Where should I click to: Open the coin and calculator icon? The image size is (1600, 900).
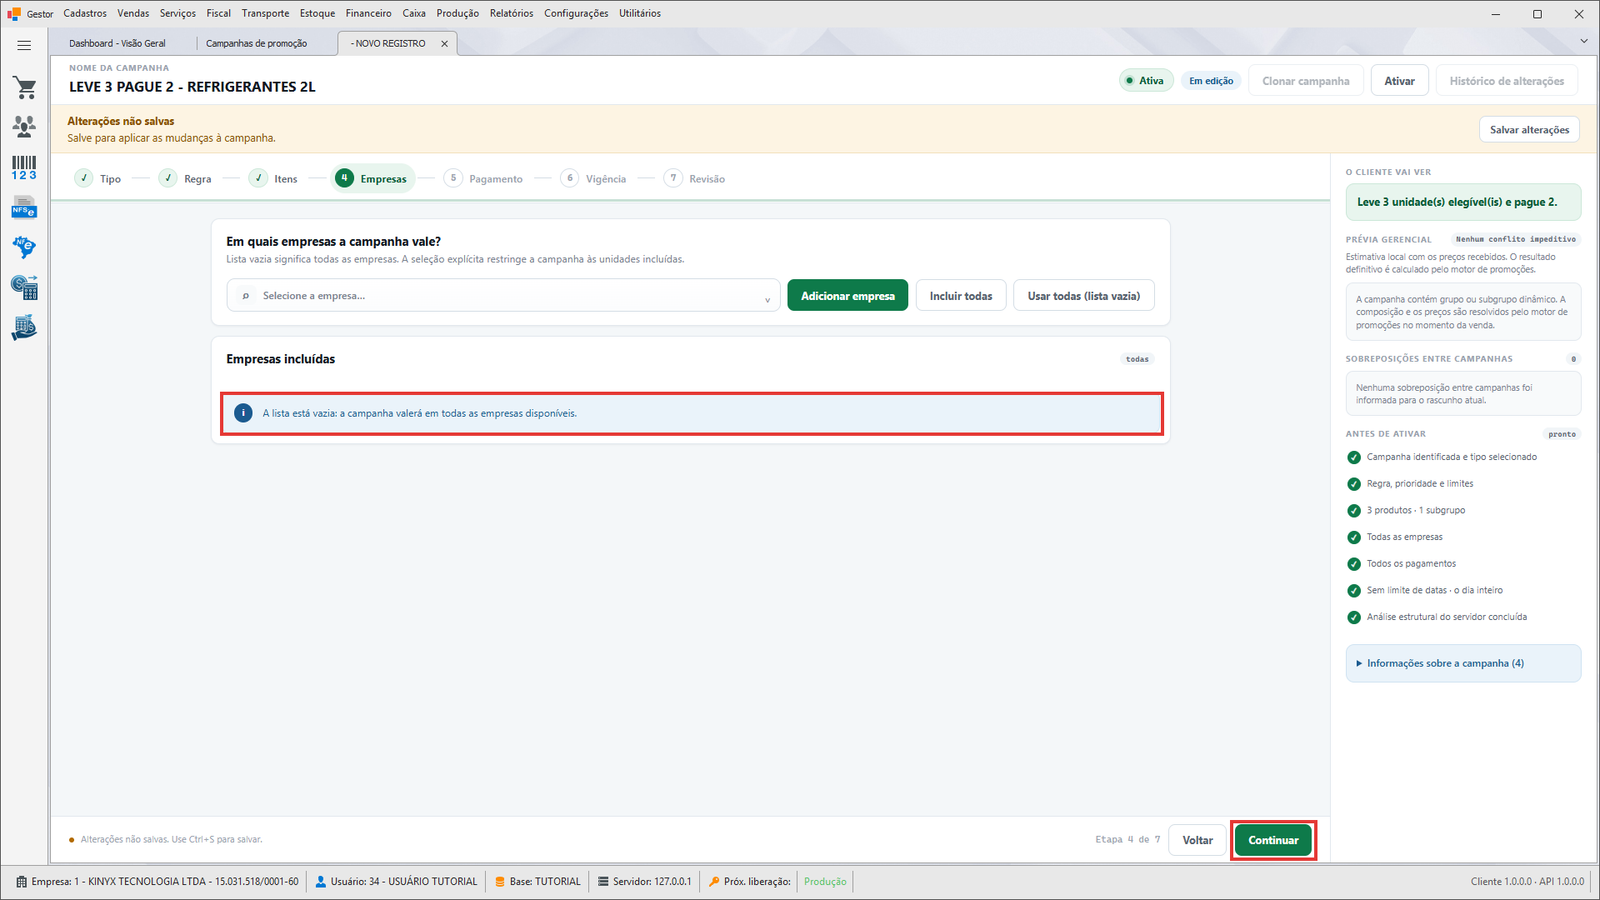pos(24,288)
